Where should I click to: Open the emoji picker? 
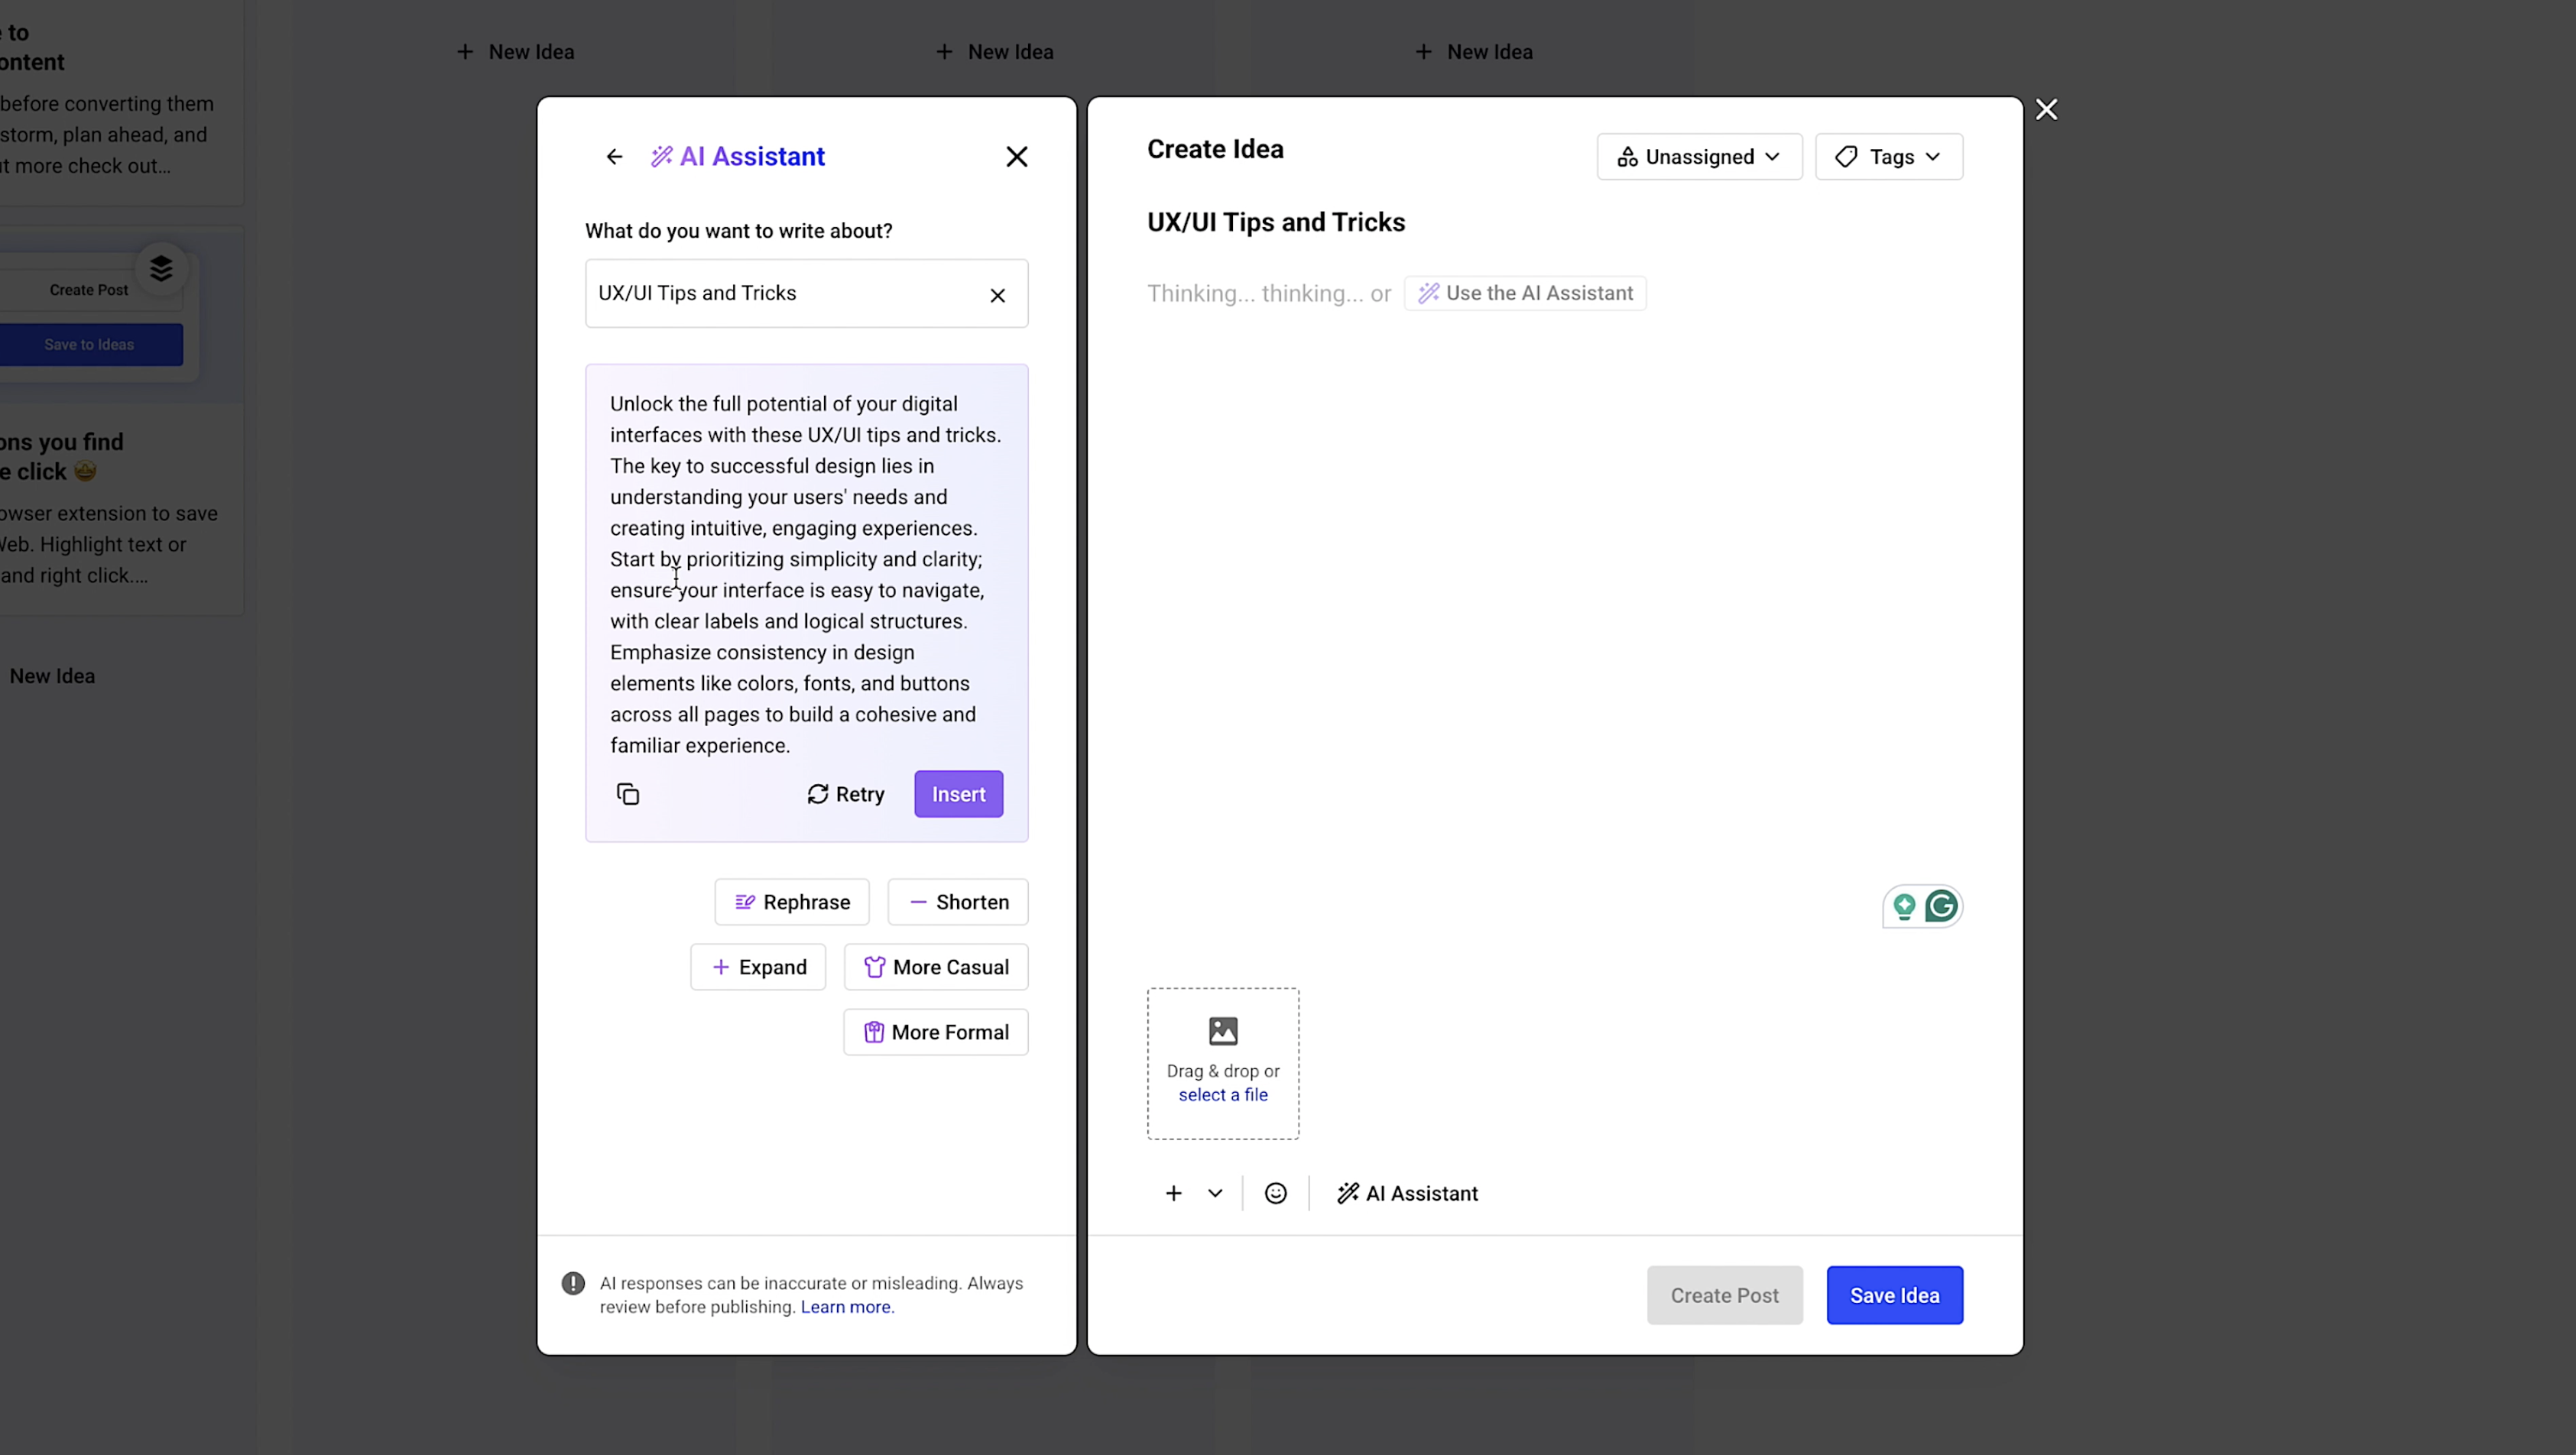[1275, 1193]
